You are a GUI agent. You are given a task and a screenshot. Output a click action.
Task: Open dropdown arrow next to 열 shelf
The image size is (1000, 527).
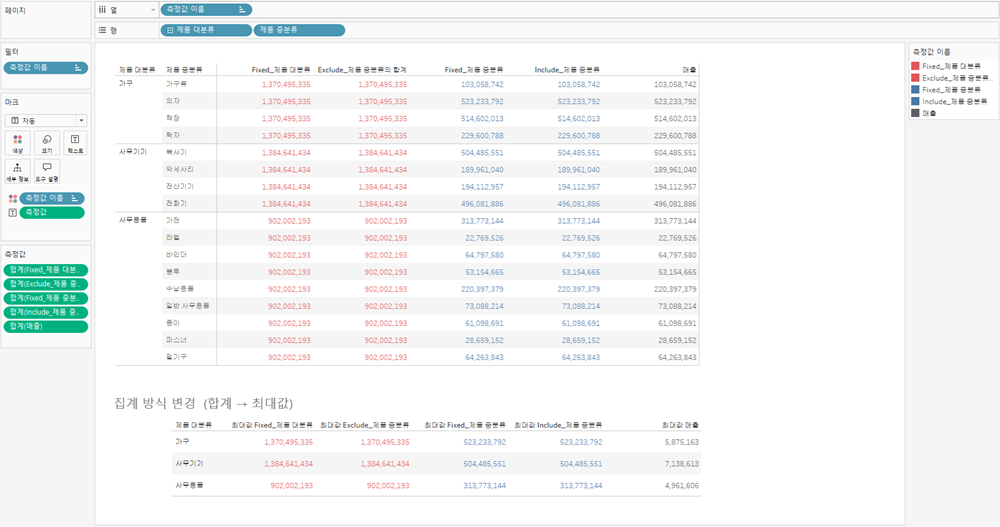[153, 10]
